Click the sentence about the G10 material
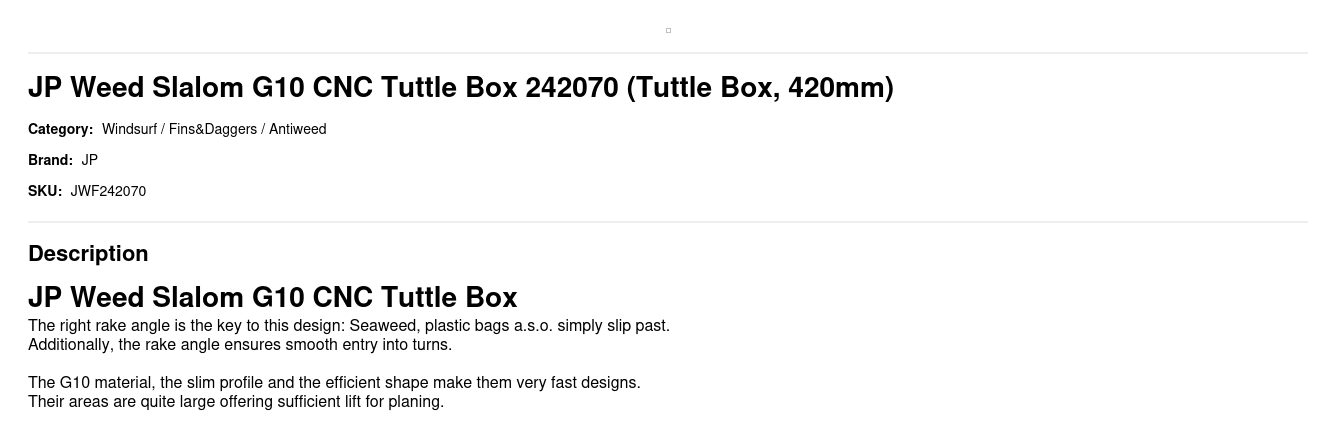 pos(334,383)
